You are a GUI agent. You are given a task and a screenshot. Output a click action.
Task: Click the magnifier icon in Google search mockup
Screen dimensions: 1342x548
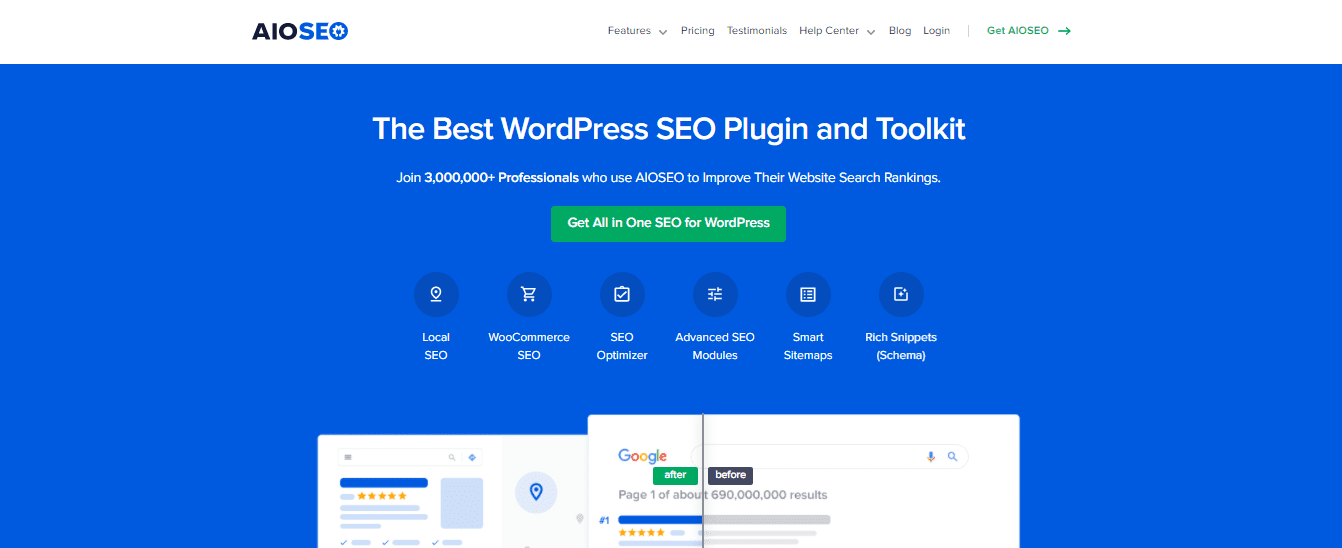coord(952,457)
